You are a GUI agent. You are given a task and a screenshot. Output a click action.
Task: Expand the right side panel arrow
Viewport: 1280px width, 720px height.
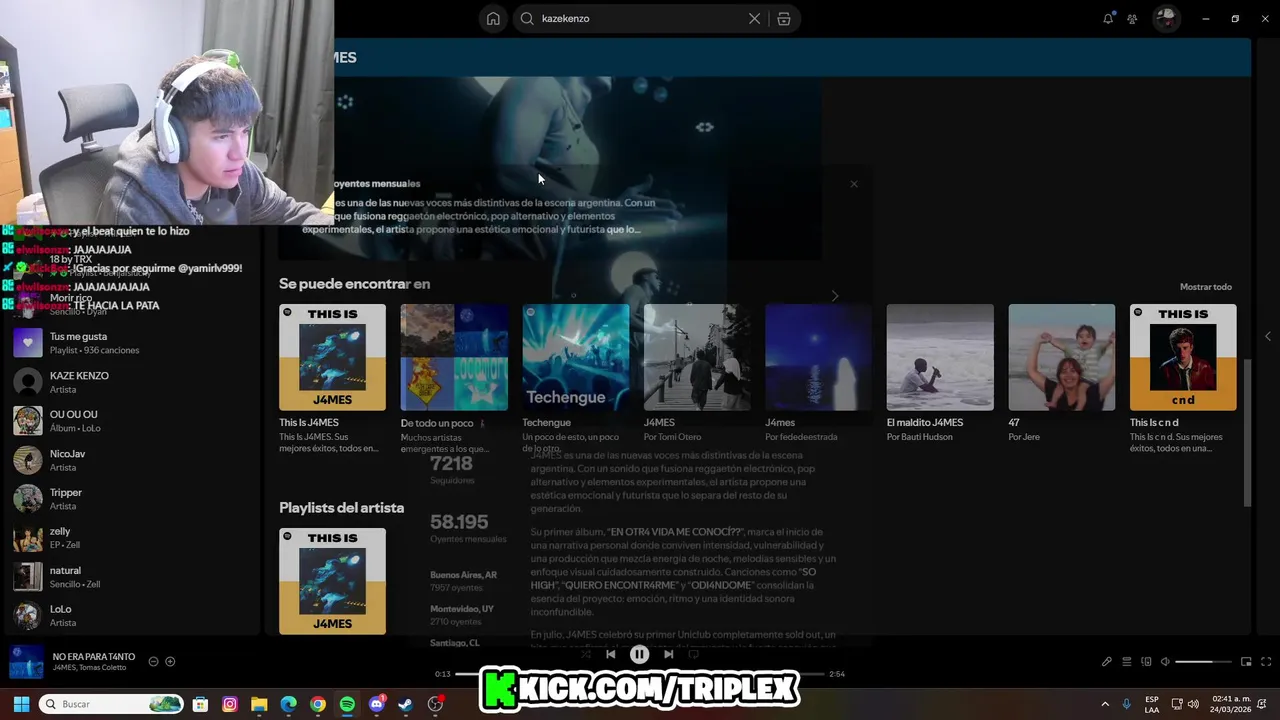(1268, 336)
